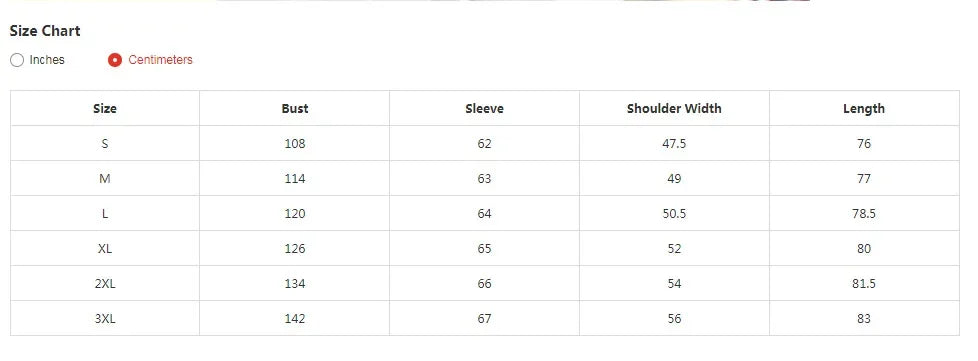Click the 3XL size row label
The height and width of the screenshot is (361, 978).
[105, 318]
